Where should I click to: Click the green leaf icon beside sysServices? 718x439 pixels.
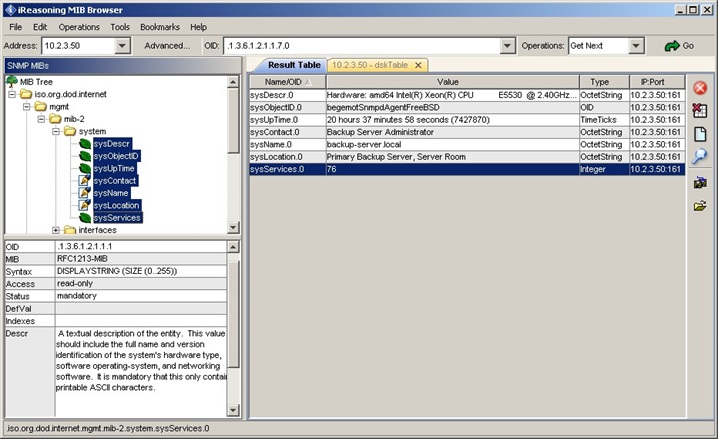(x=85, y=217)
